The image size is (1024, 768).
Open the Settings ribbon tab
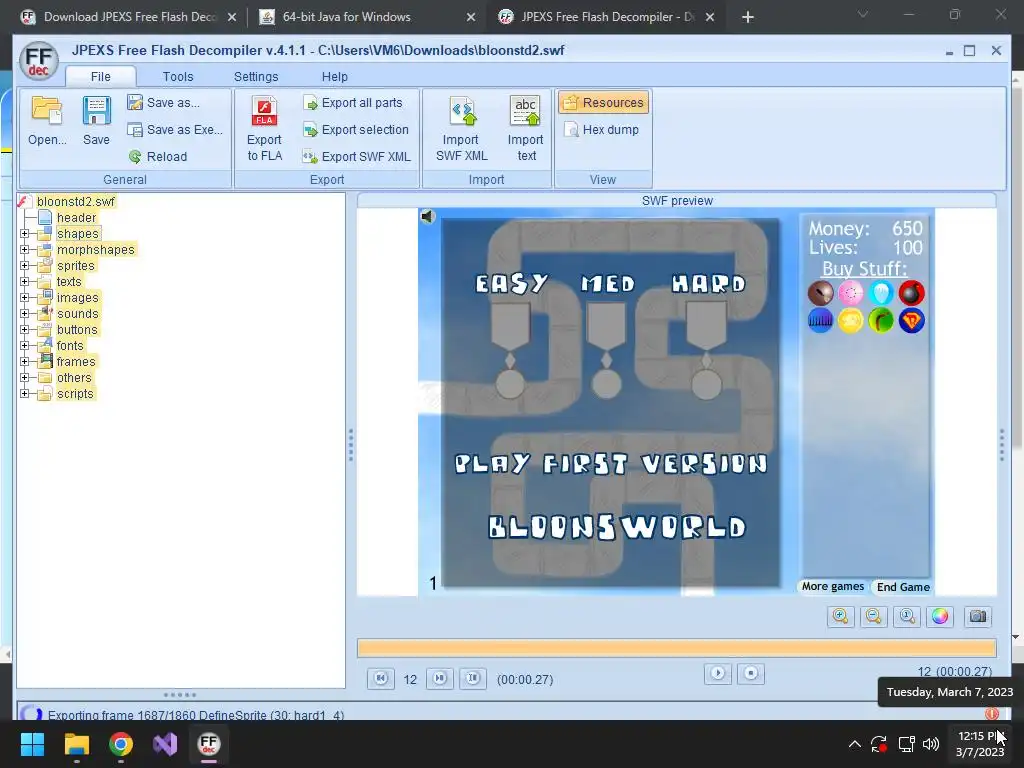point(256,76)
